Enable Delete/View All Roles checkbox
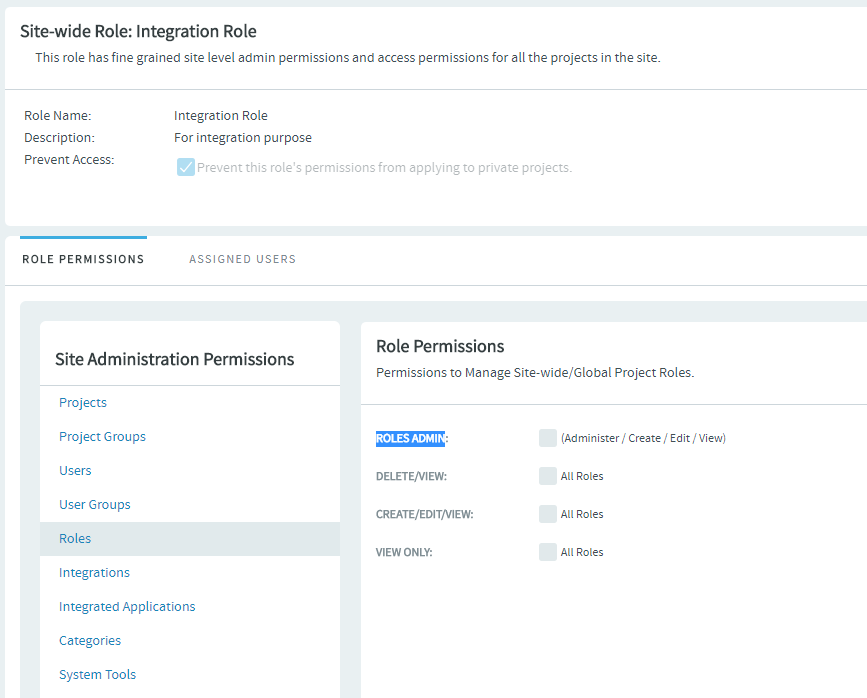The width and height of the screenshot is (867, 698). [547, 476]
